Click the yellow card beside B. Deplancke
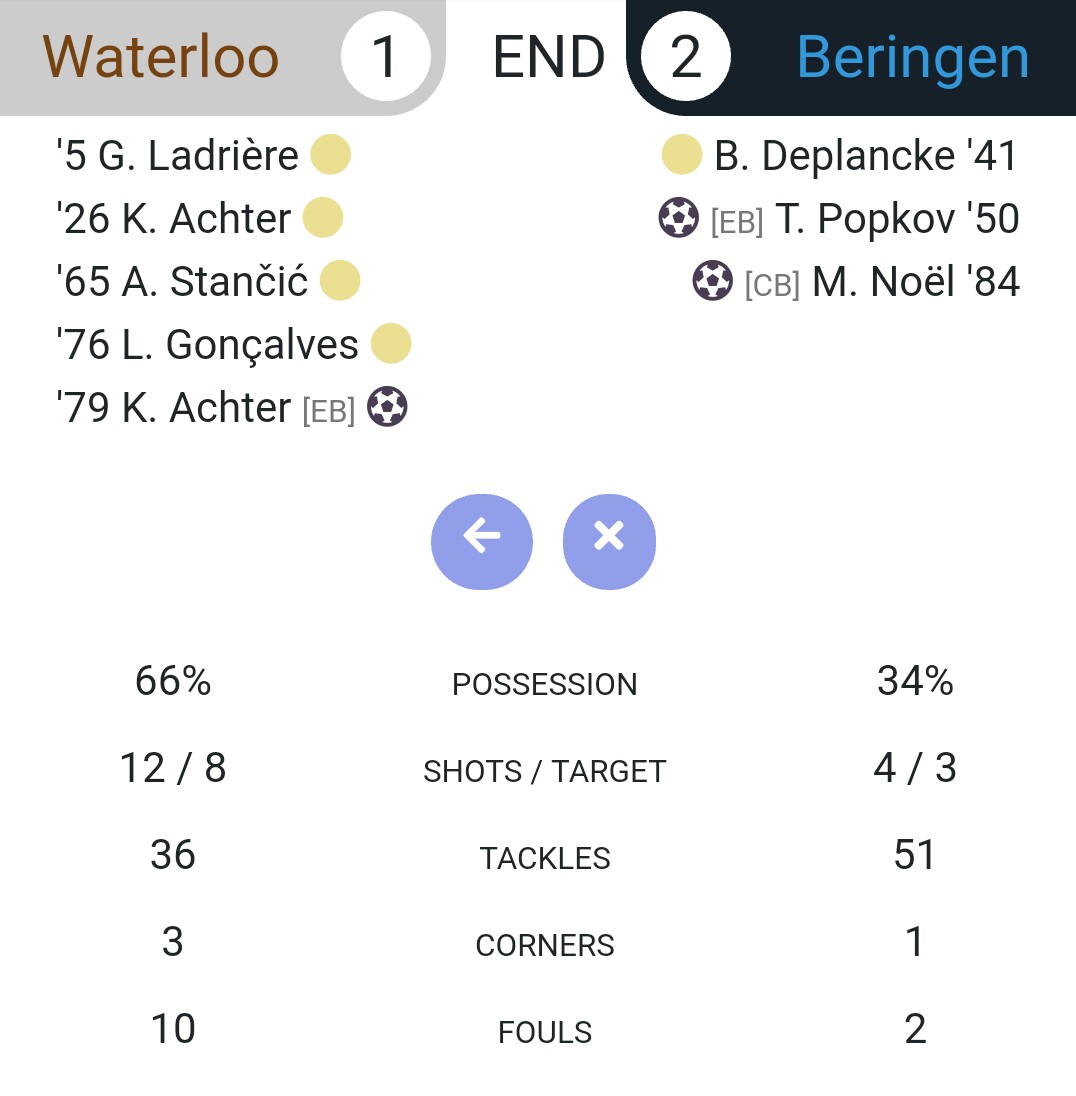Image resolution: width=1076 pixels, height=1096 pixels. pyautogui.click(x=682, y=154)
